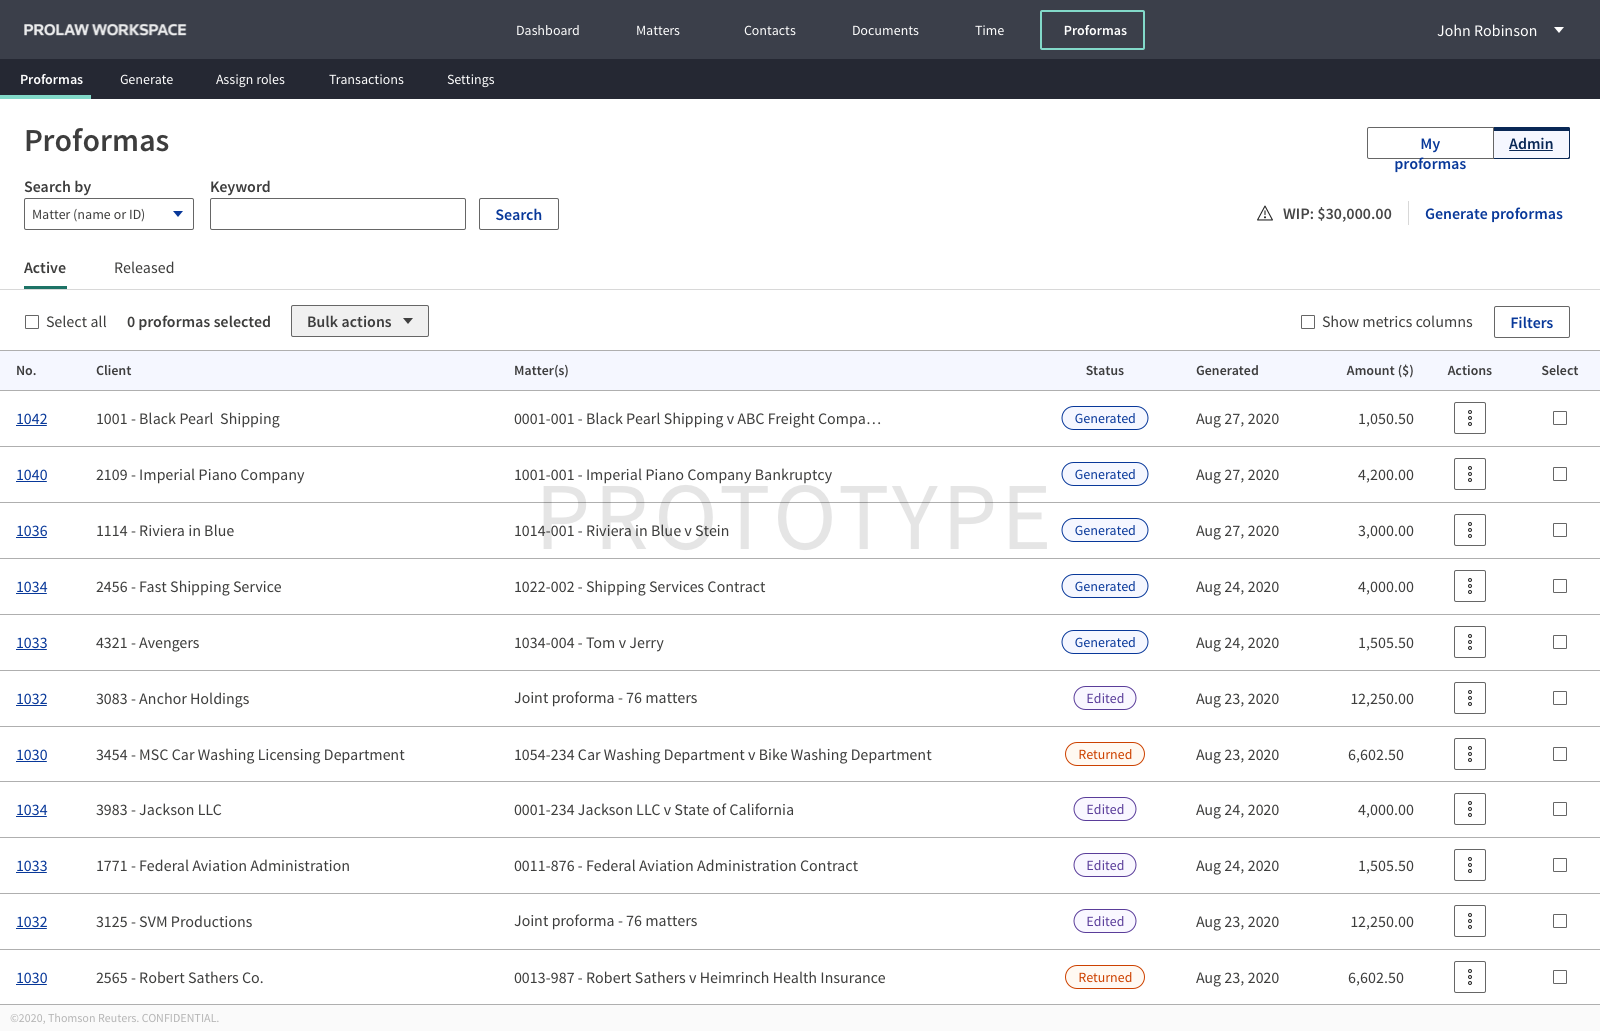Screen dimensions: 1600x1031
Task: Select the Avengers proforma checkbox
Action: click(x=1560, y=642)
